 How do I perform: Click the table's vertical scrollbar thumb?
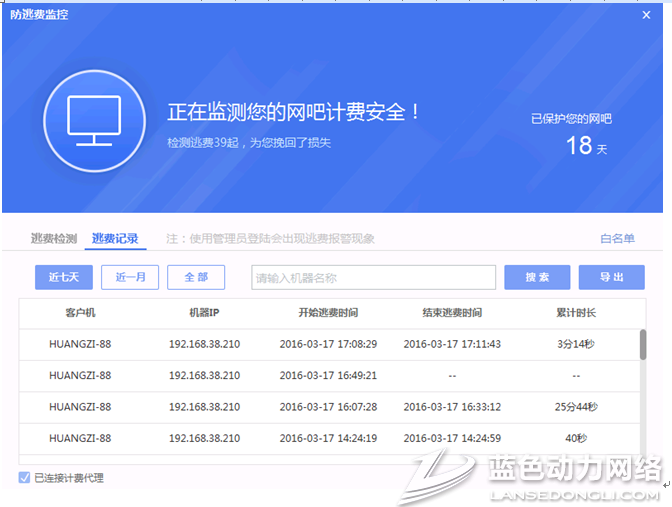coord(642,343)
